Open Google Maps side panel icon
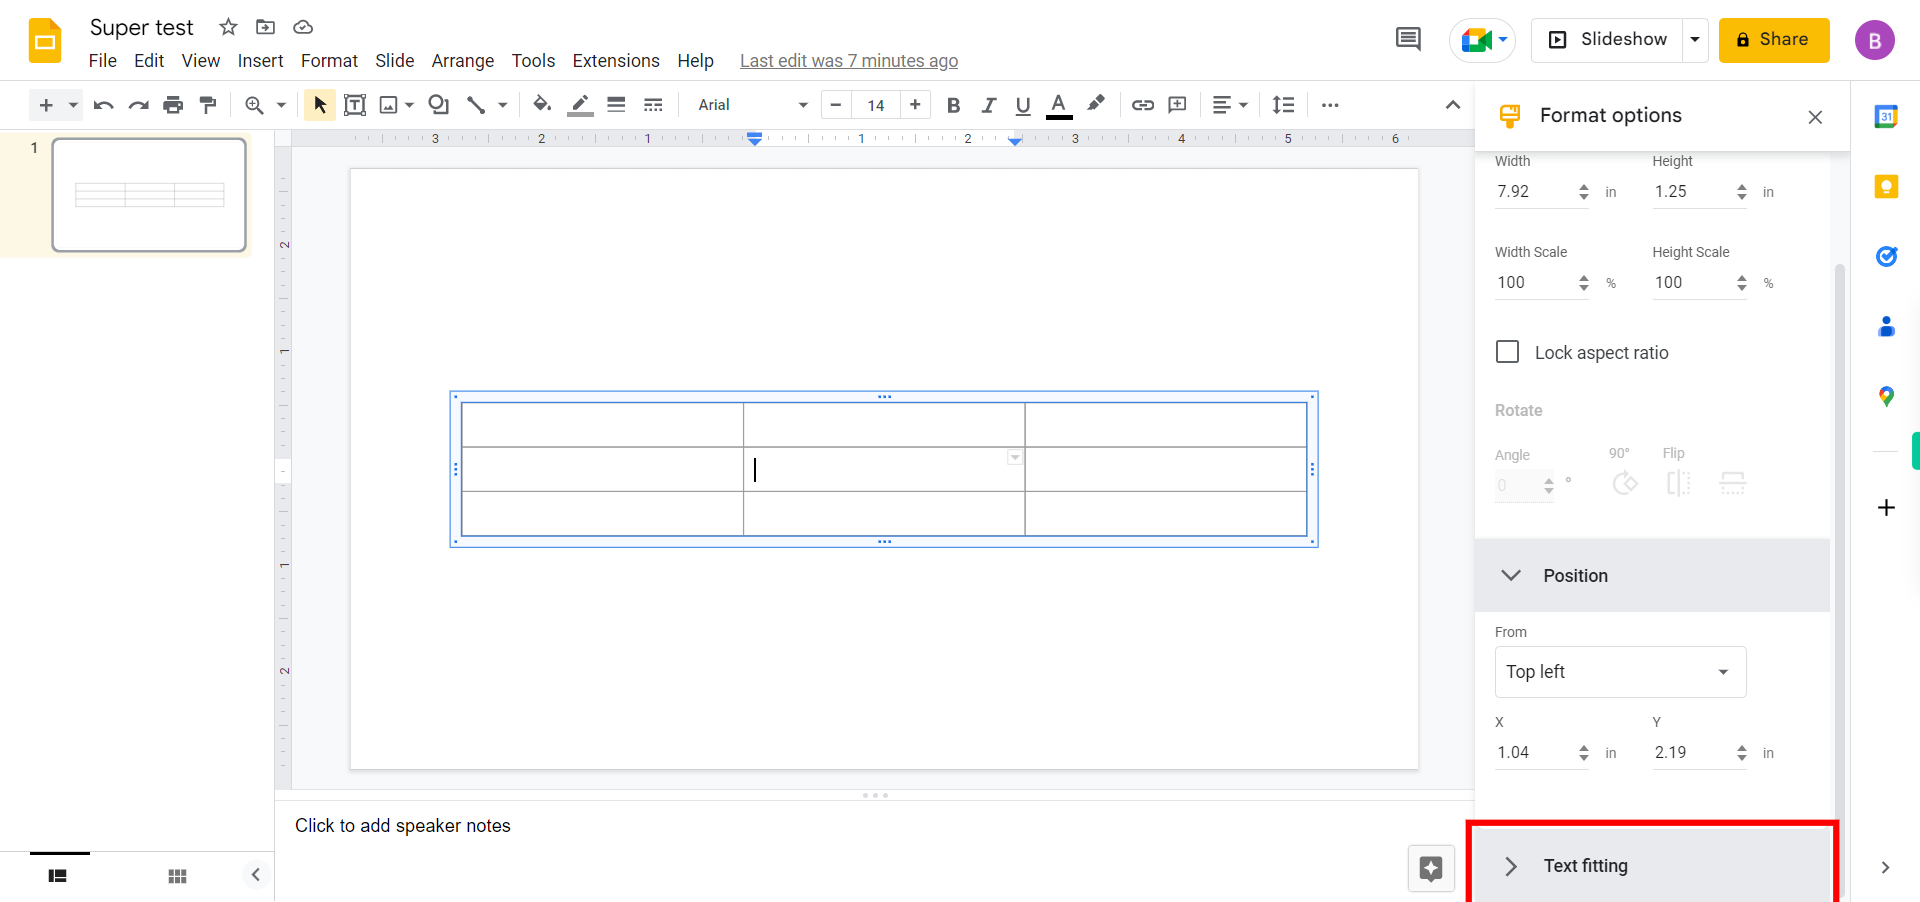 coord(1886,396)
